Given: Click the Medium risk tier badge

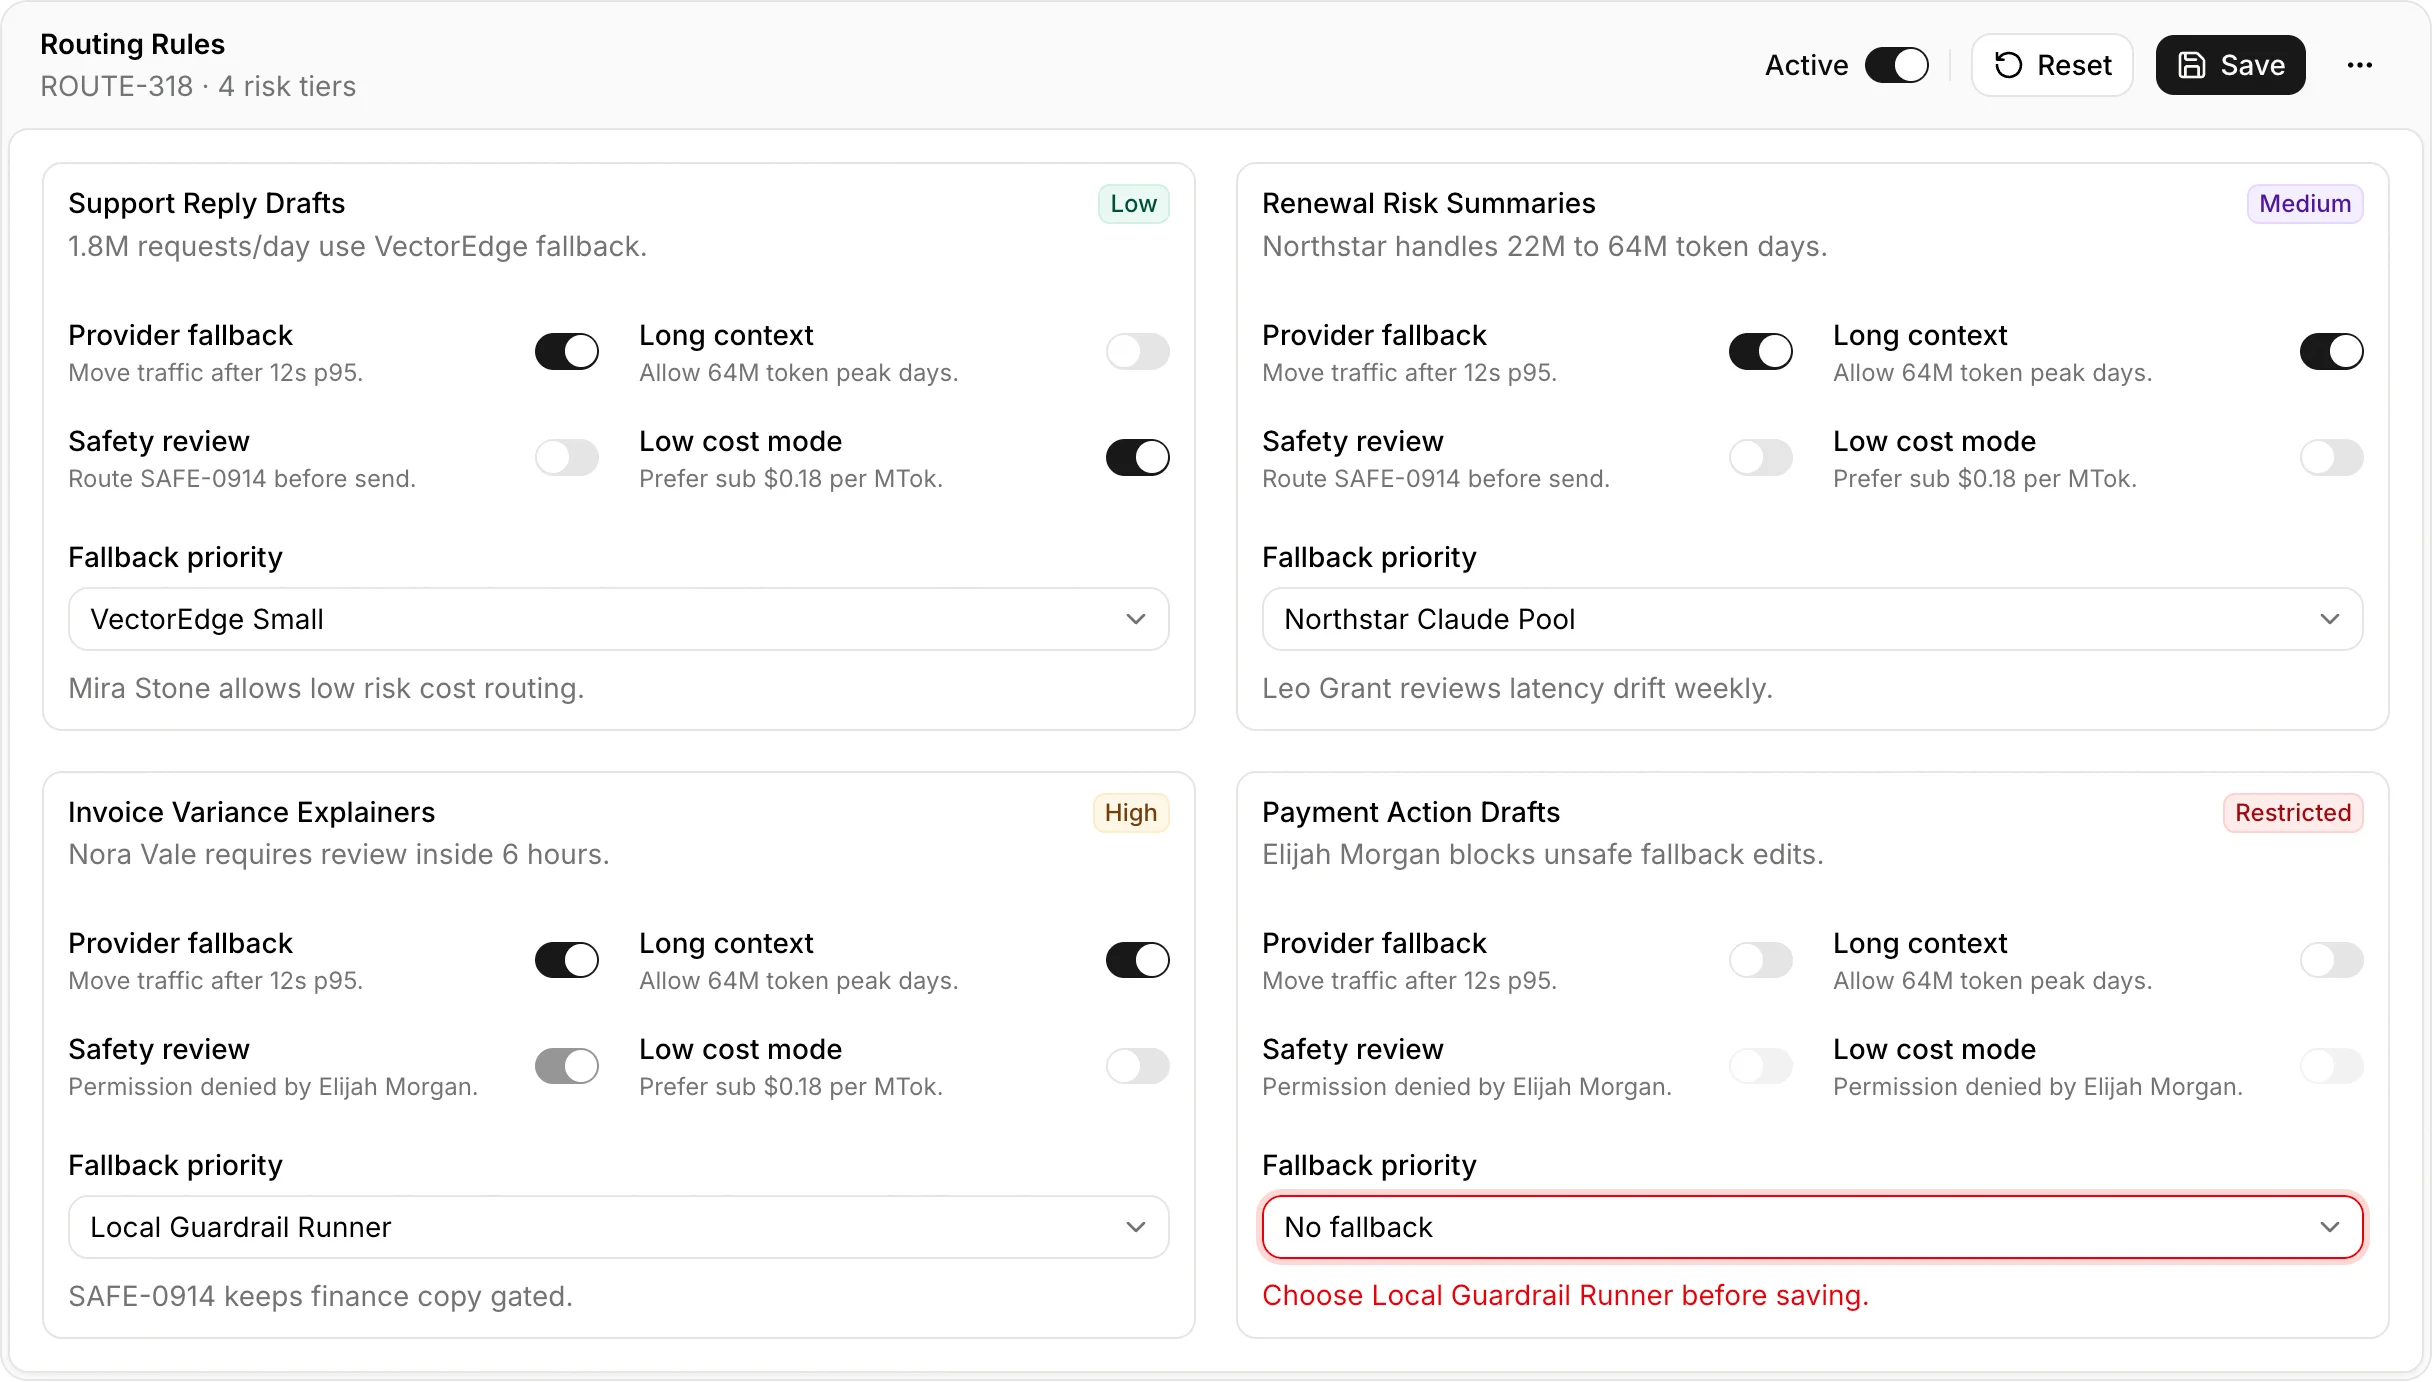Looking at the screenshot, I should tap(2305, 204).
